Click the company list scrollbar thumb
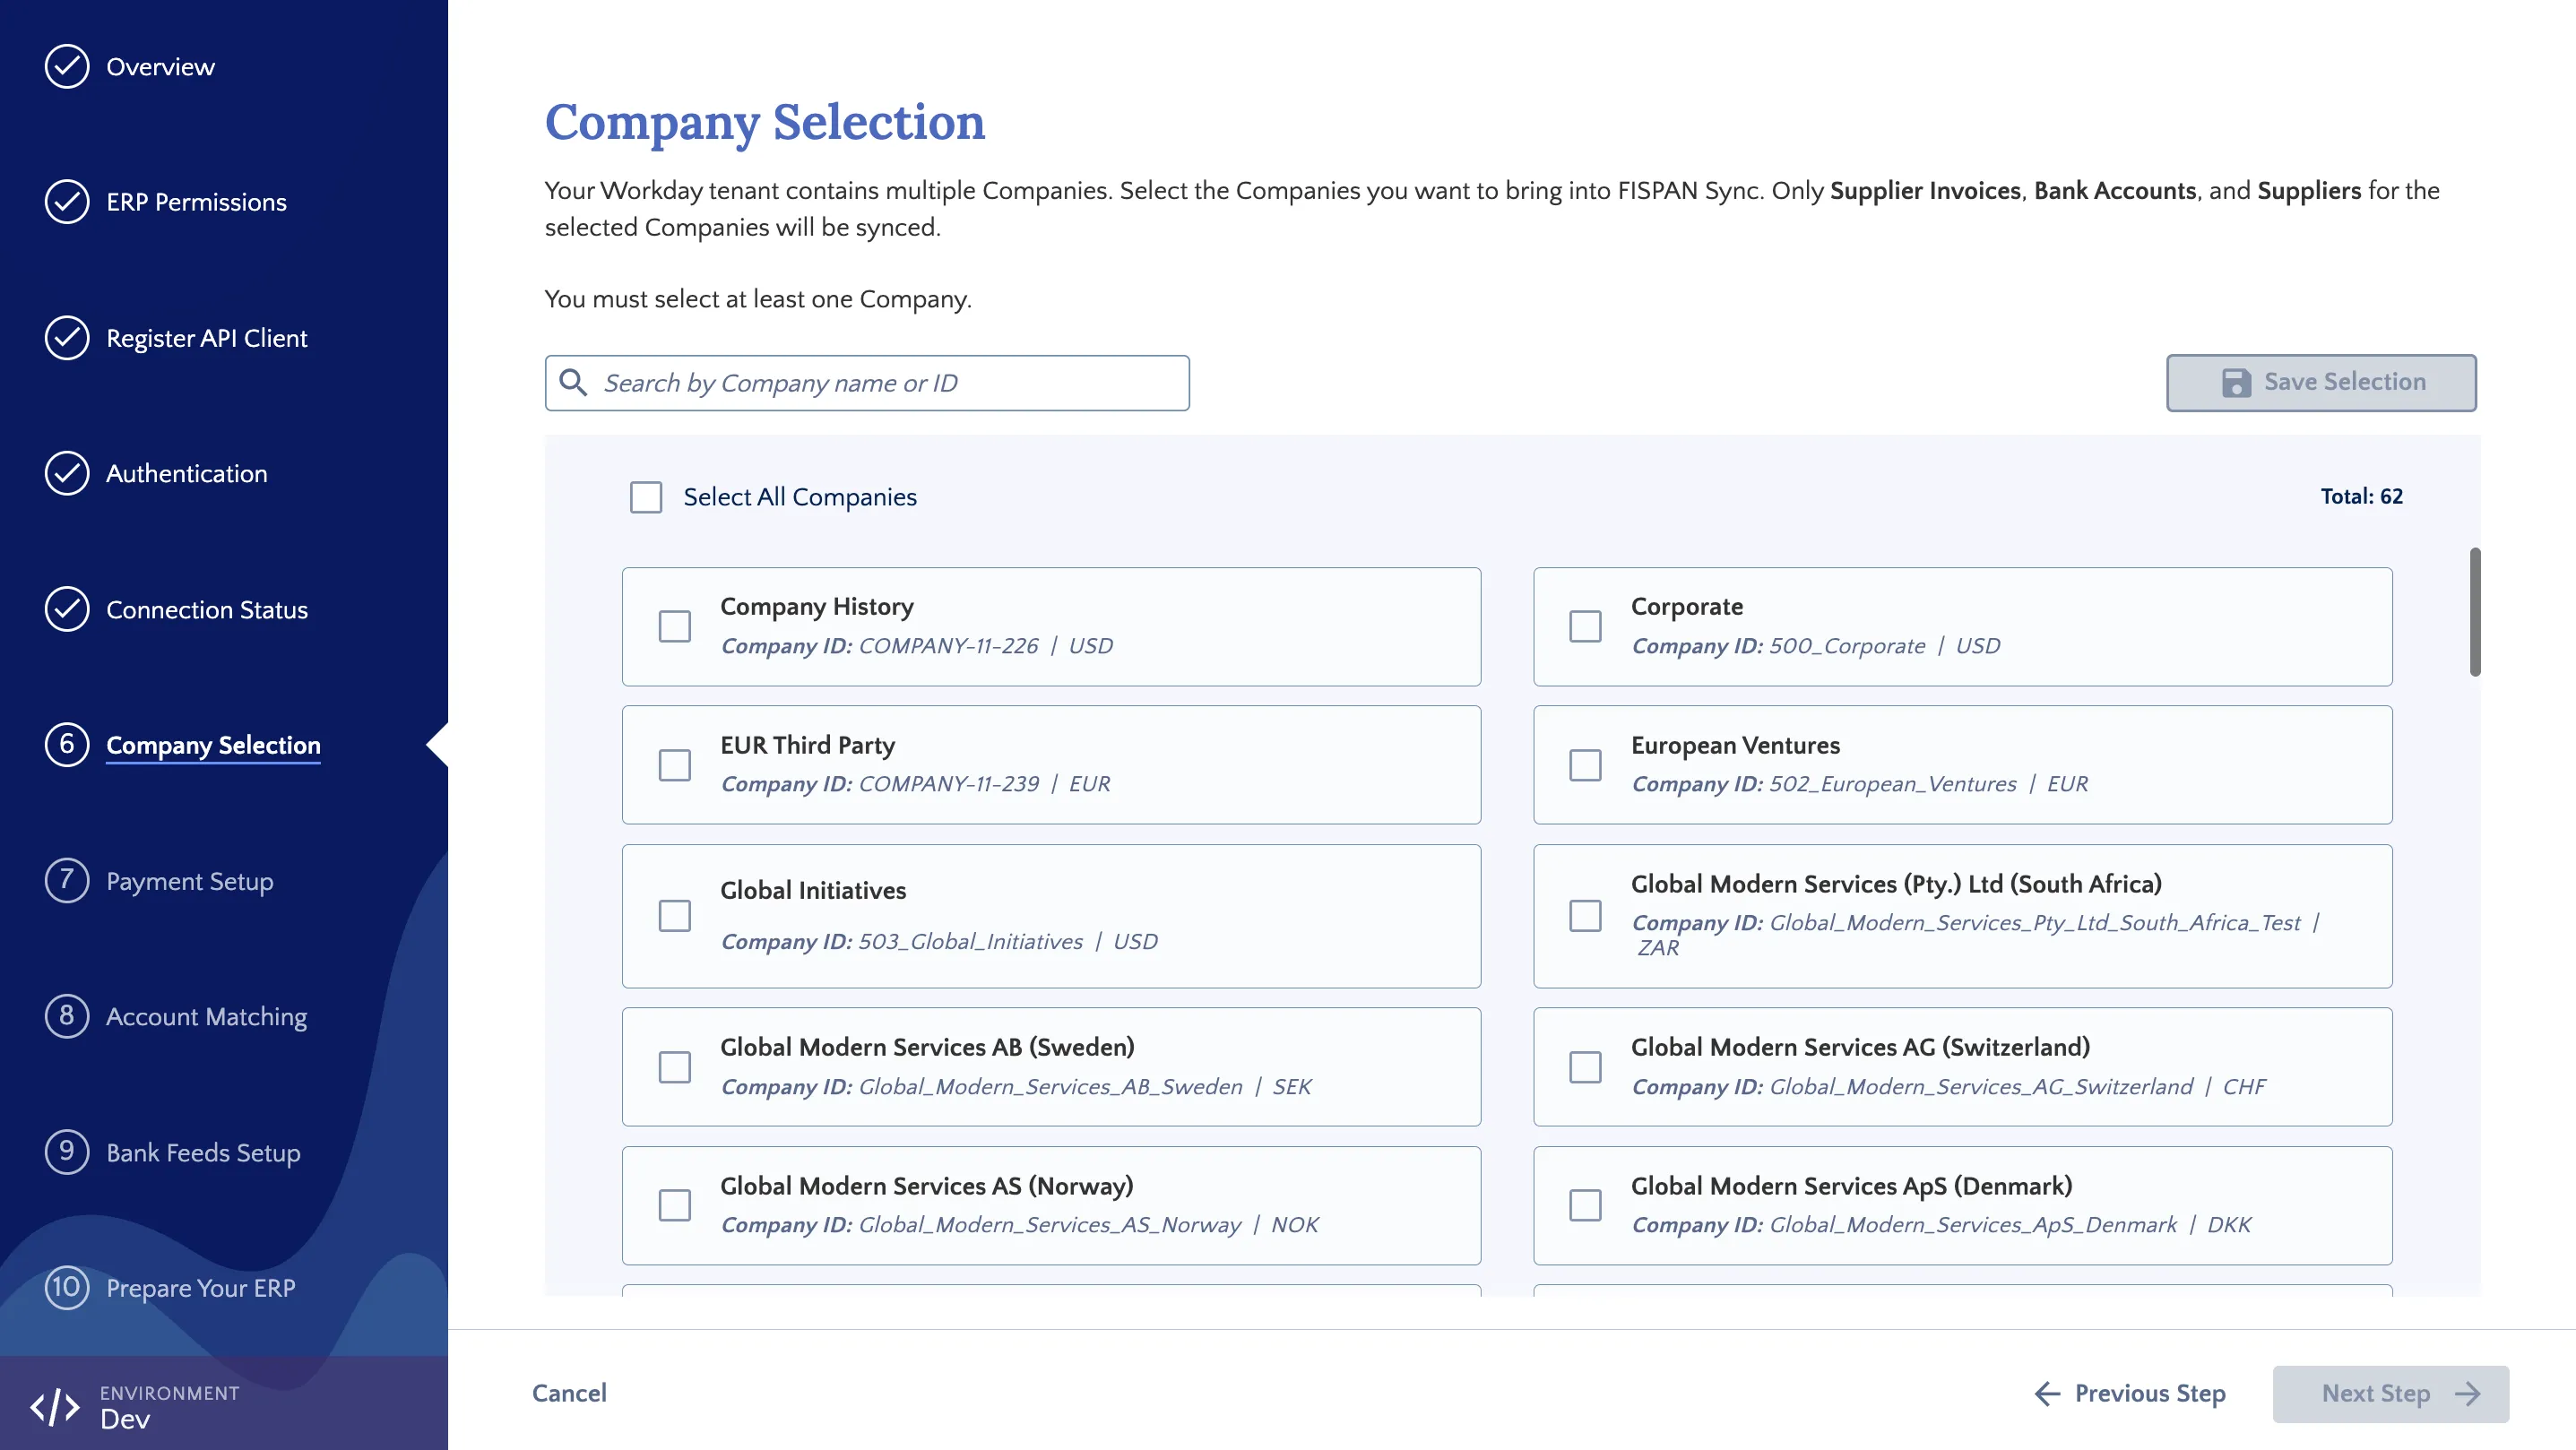 point(2475,612)
